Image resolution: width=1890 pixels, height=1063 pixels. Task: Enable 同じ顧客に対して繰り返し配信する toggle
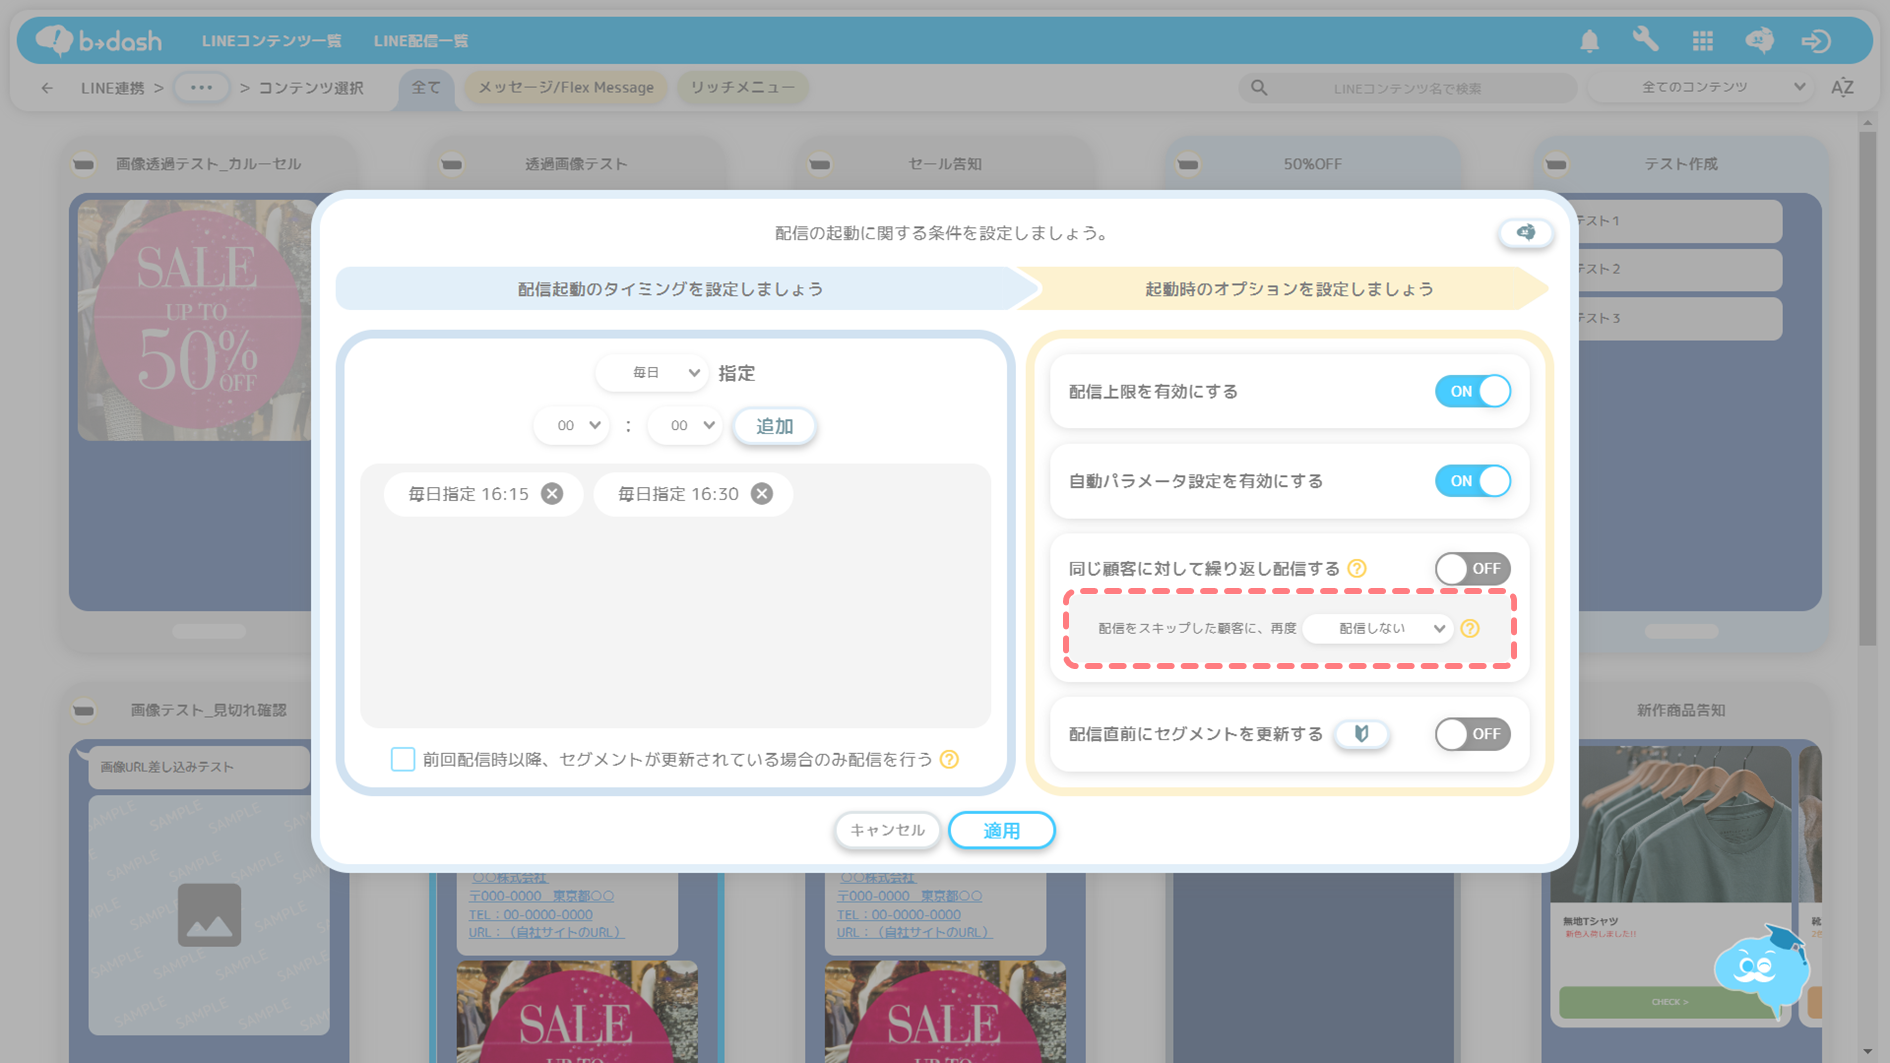1472,569
